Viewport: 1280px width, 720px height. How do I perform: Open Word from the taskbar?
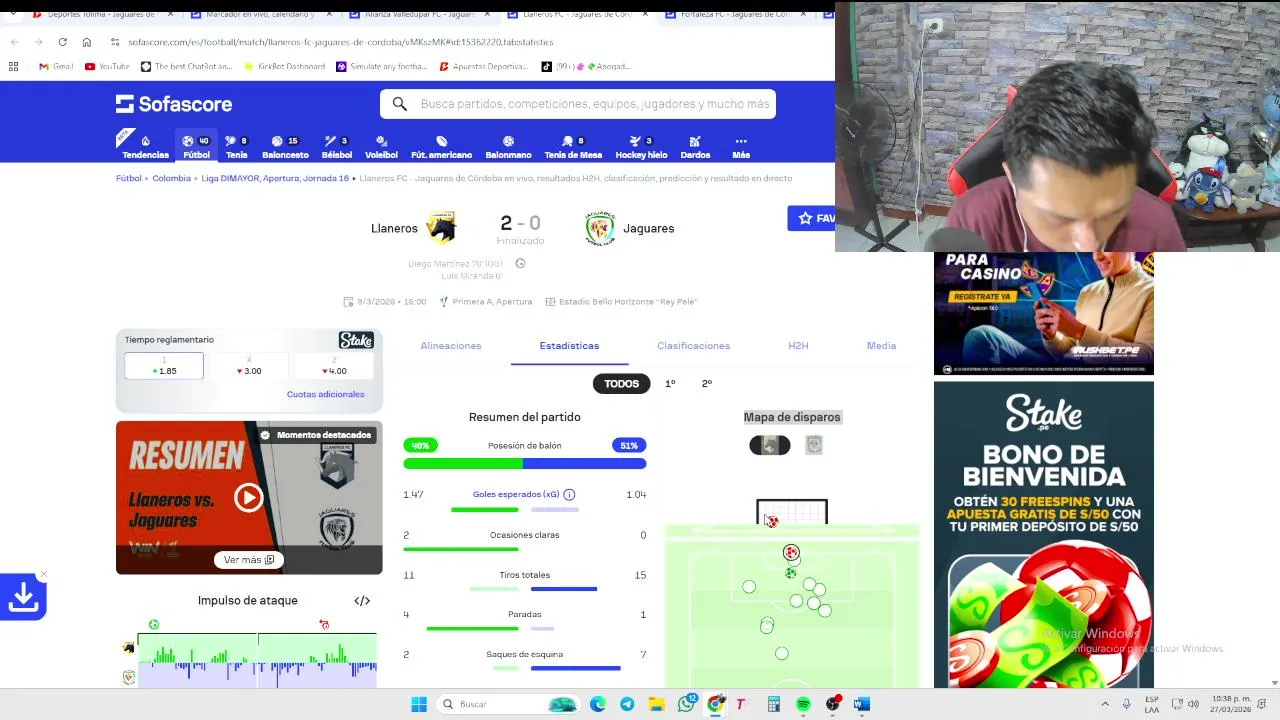(x=862, y=704)
